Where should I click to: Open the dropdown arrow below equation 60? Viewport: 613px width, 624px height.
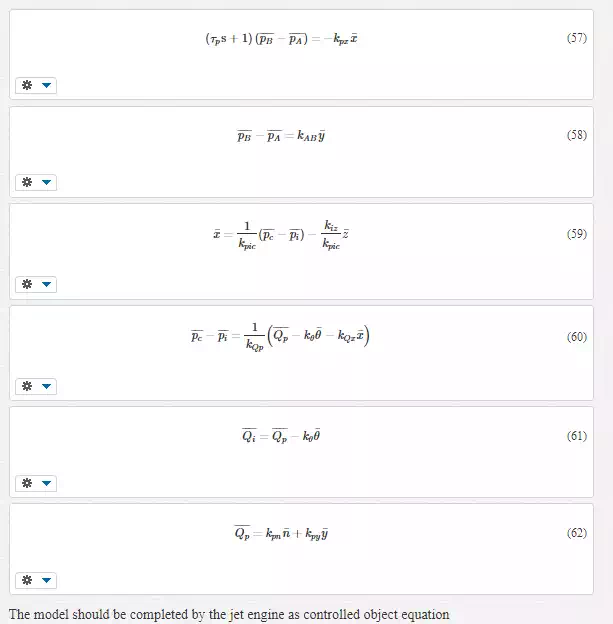(47, 386)
